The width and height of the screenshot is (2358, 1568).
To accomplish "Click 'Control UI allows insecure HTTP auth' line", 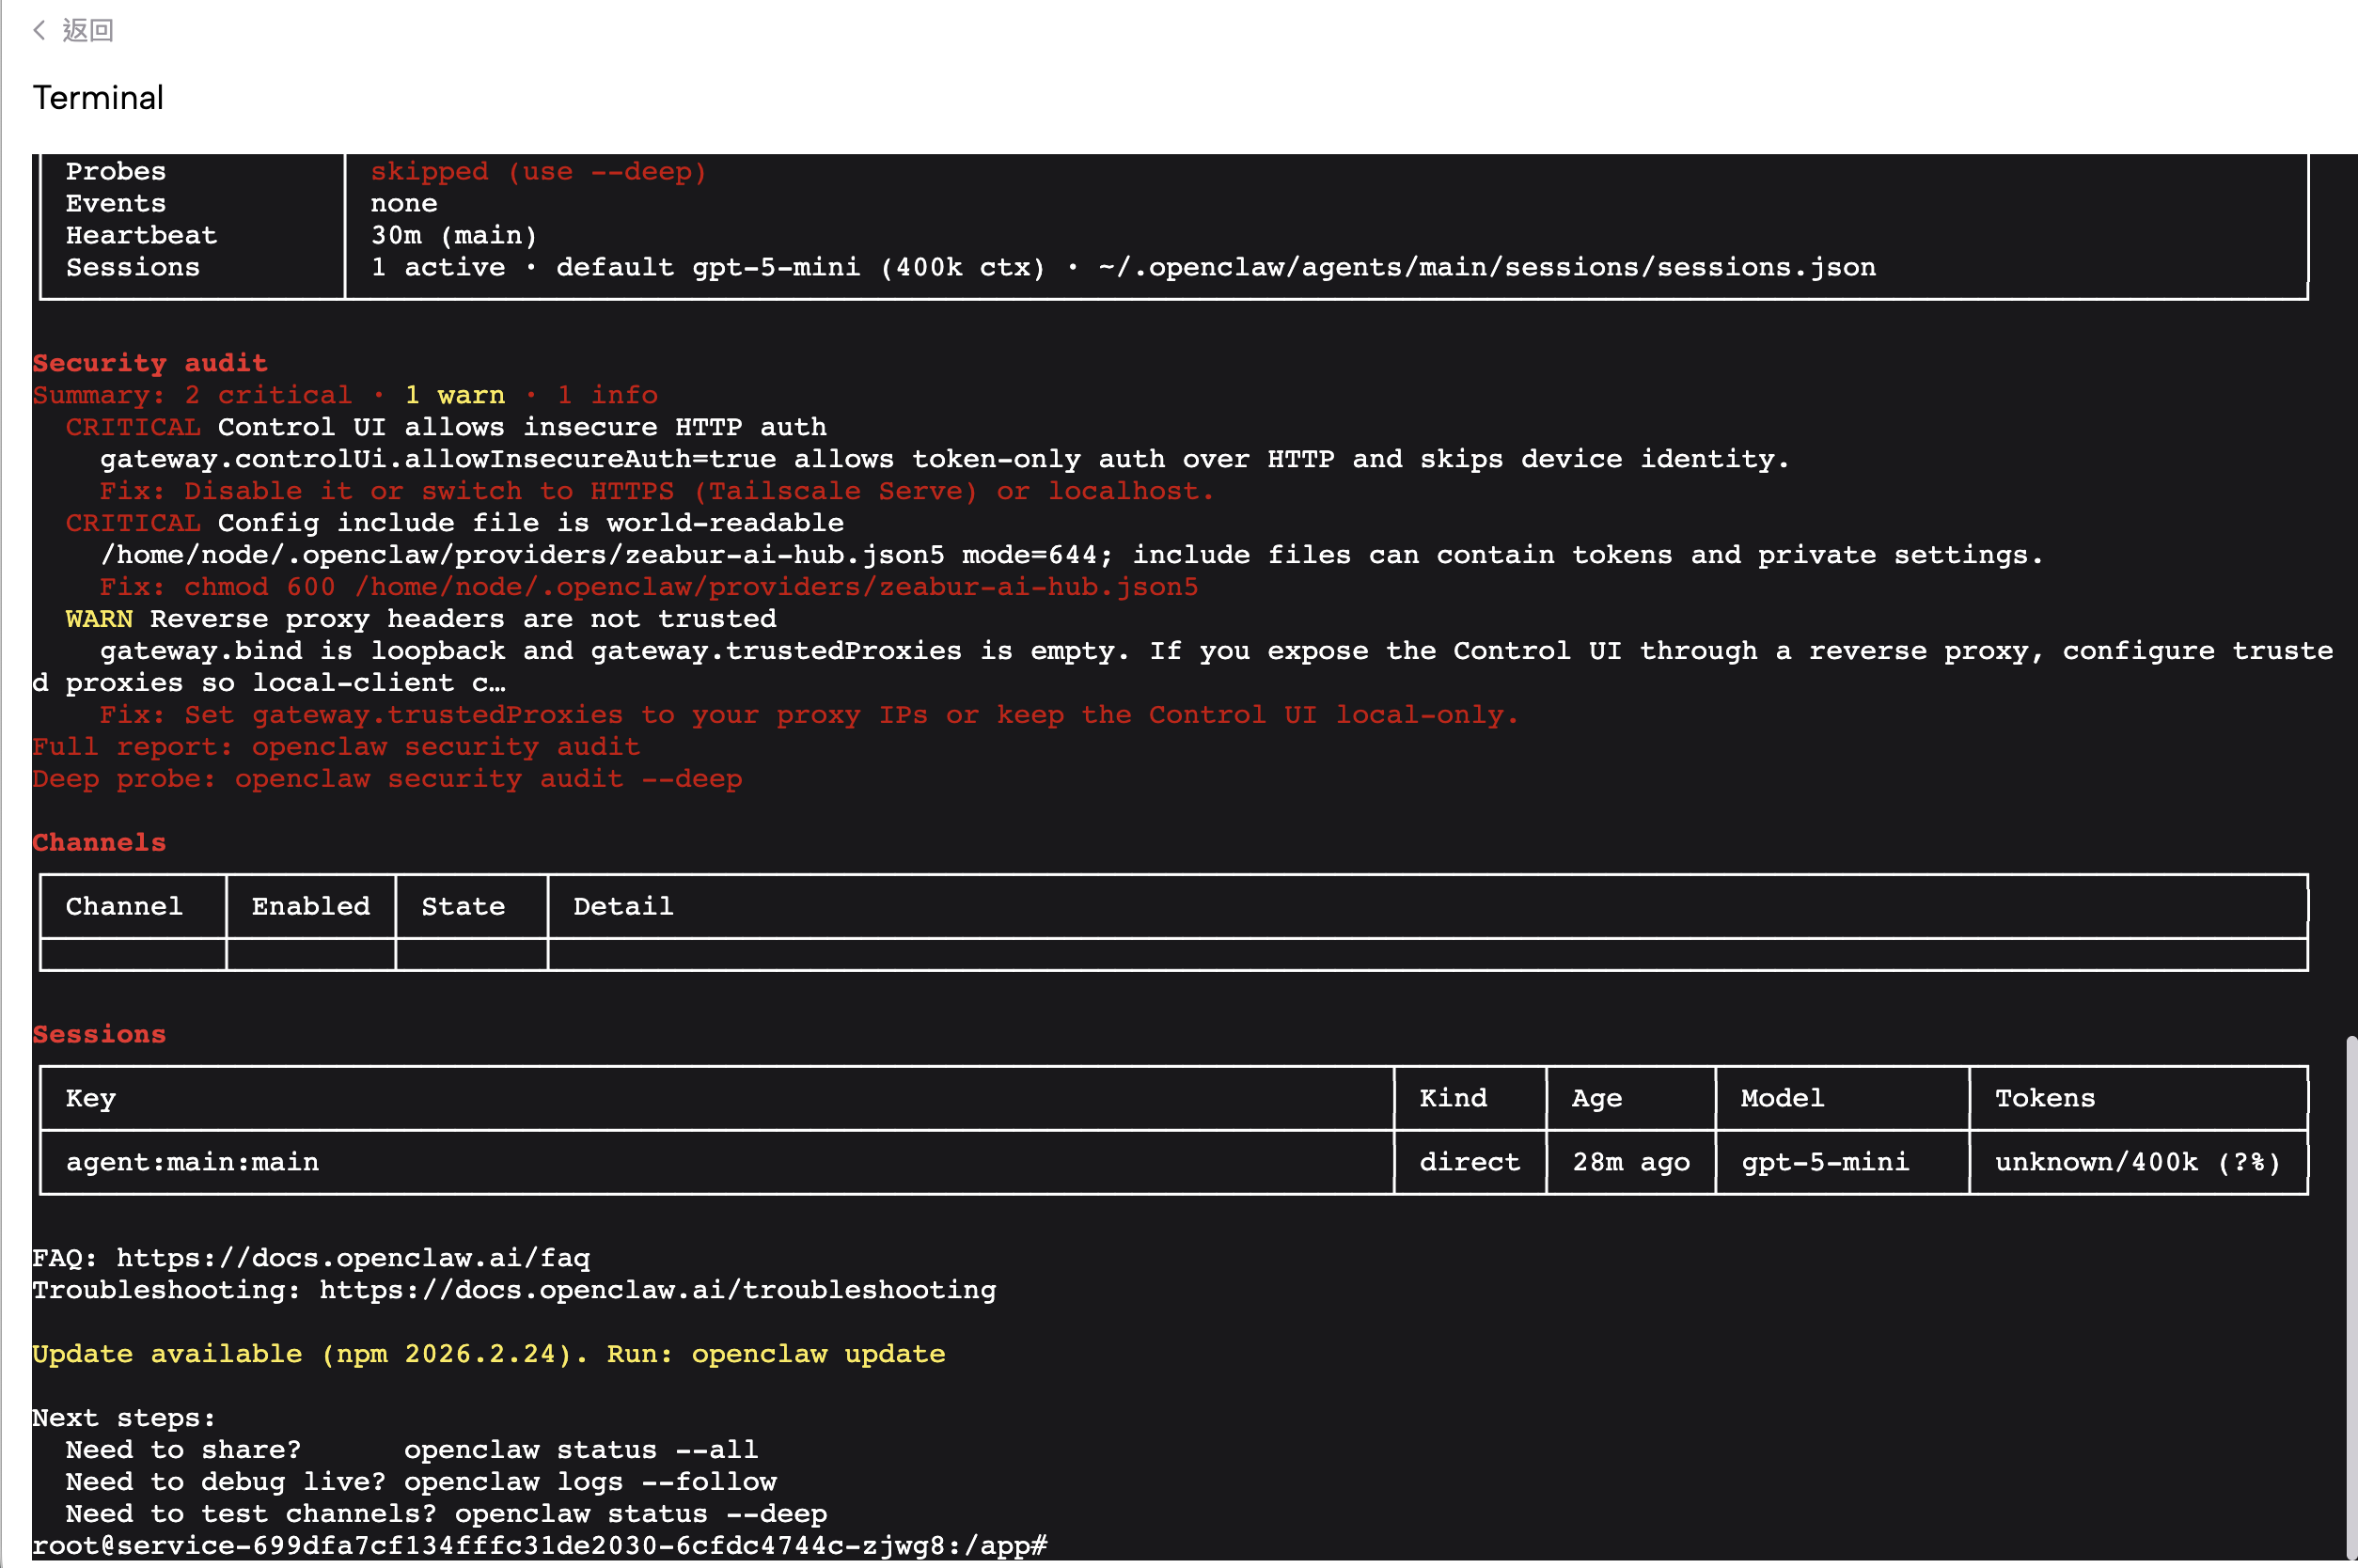I will 446,426.
